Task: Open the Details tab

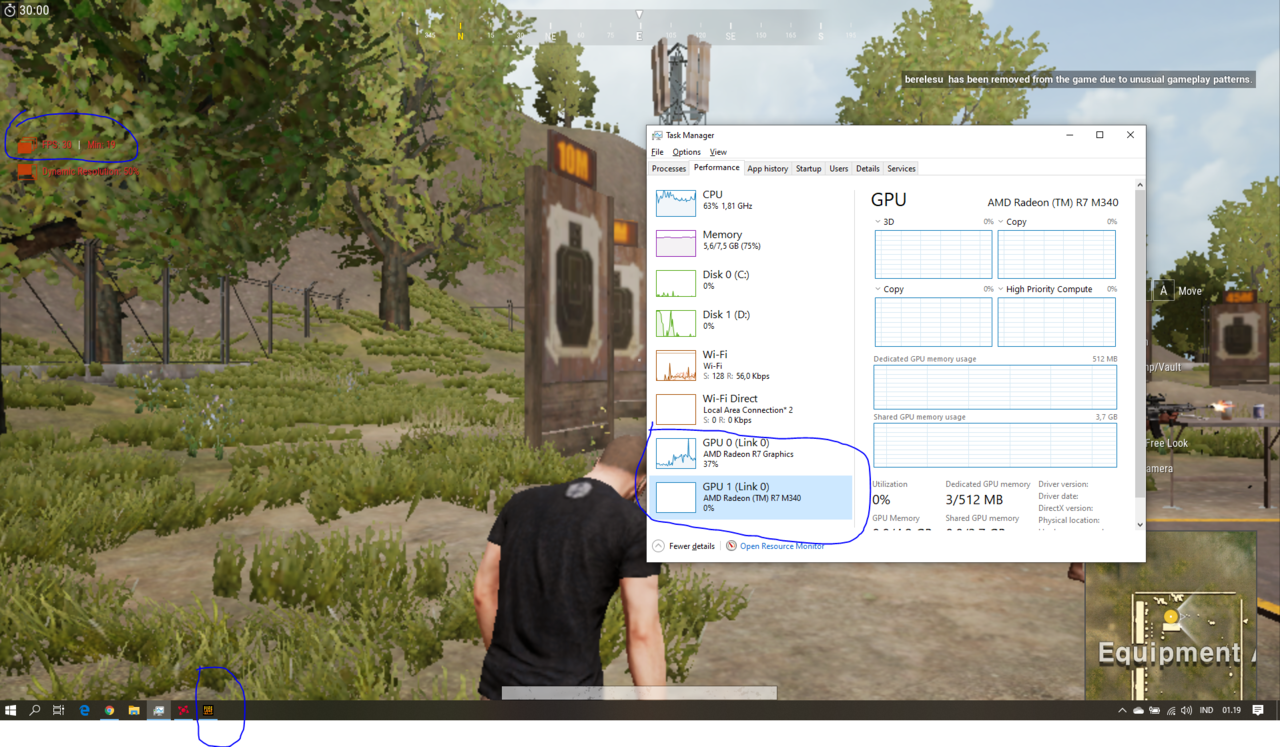Action: [868, 169]
